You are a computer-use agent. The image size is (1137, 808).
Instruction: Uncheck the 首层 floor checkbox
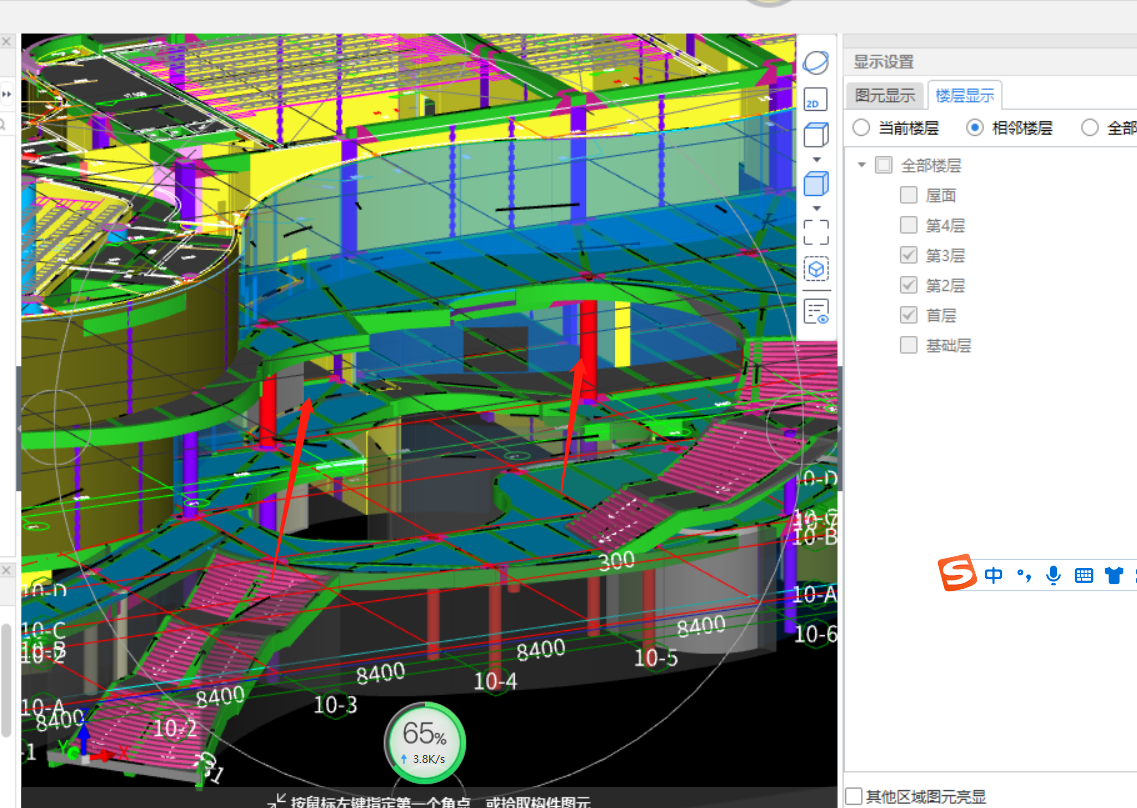[909, 315]
